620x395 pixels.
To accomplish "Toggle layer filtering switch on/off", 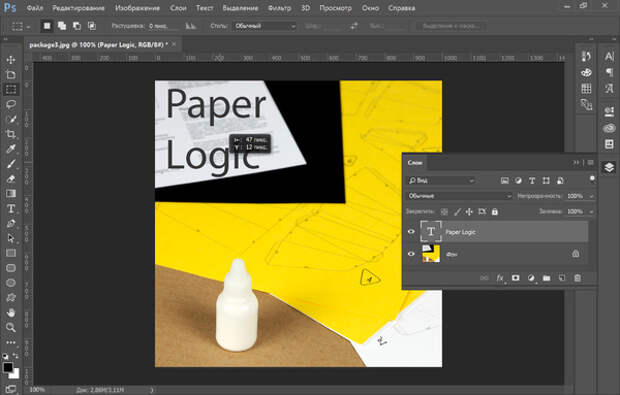I will coord(592,179).
